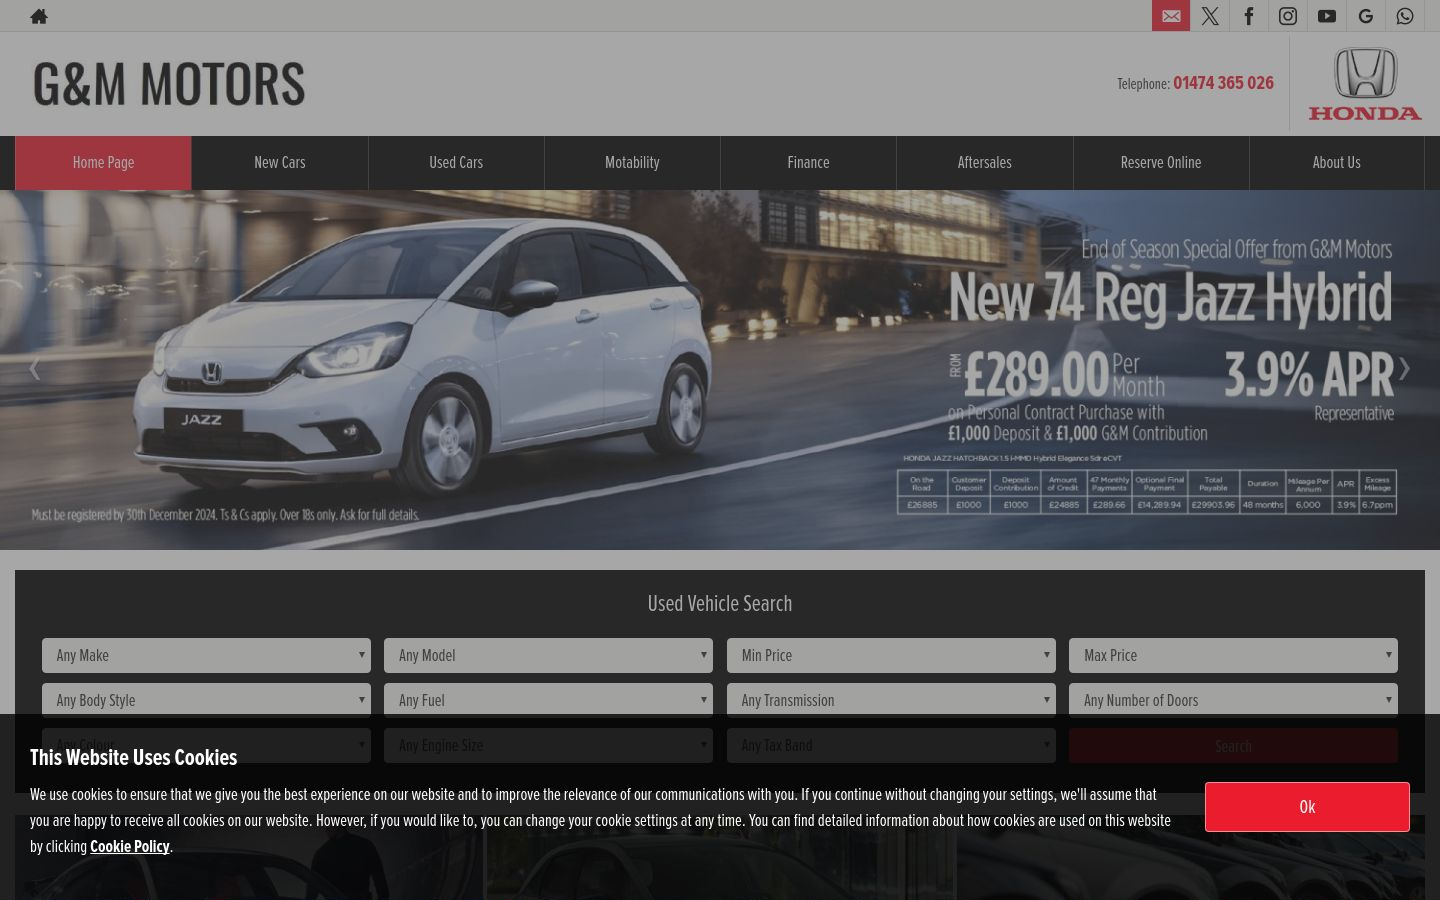This screenshot has height=900, width=1440.
Task: Click the Honda logo
Action: tap(1365, 84)
